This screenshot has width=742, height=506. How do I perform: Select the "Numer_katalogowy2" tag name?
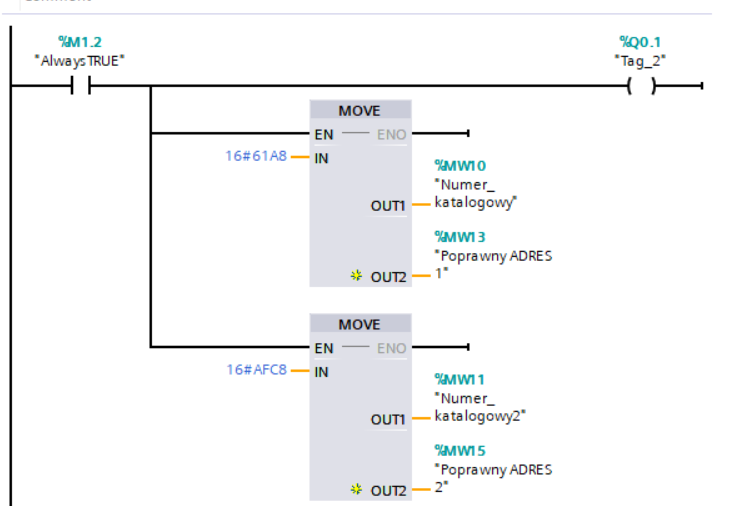[x=480, y=406]
